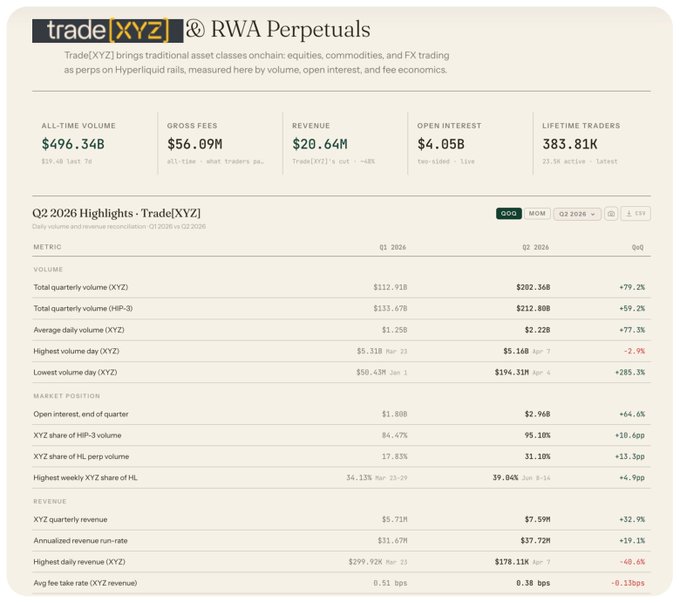Click the 'XYZ quarterly revenue' row label

point(70,519)
